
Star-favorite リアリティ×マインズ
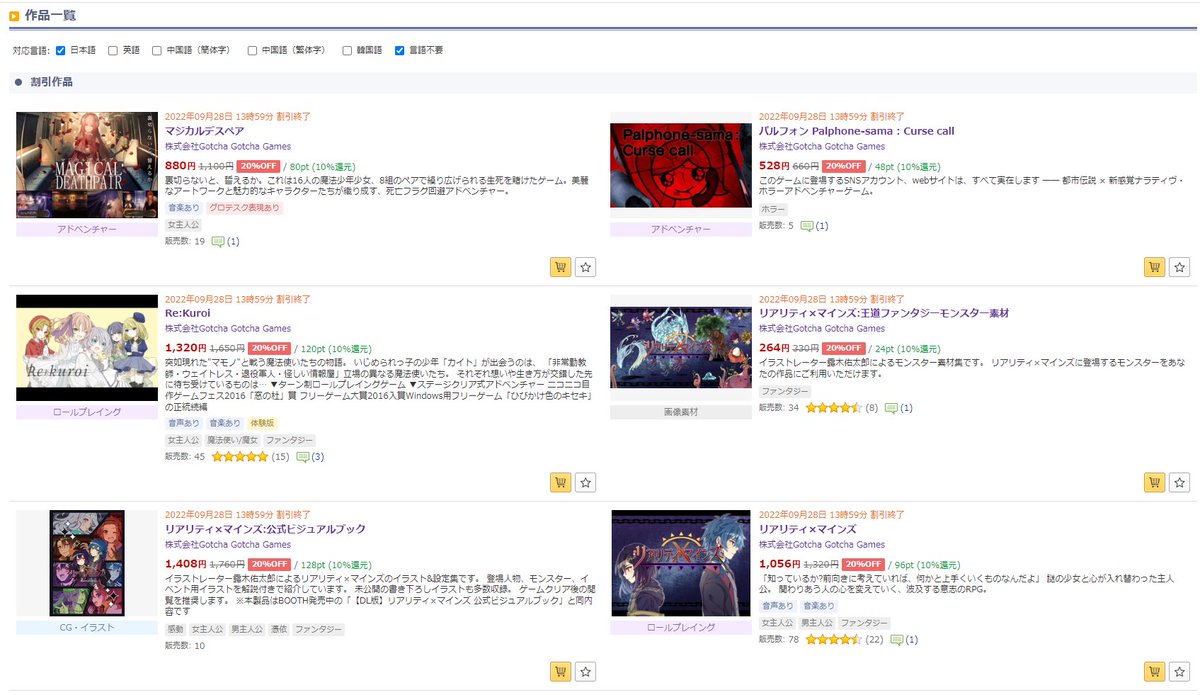[x=1180, y=671]
